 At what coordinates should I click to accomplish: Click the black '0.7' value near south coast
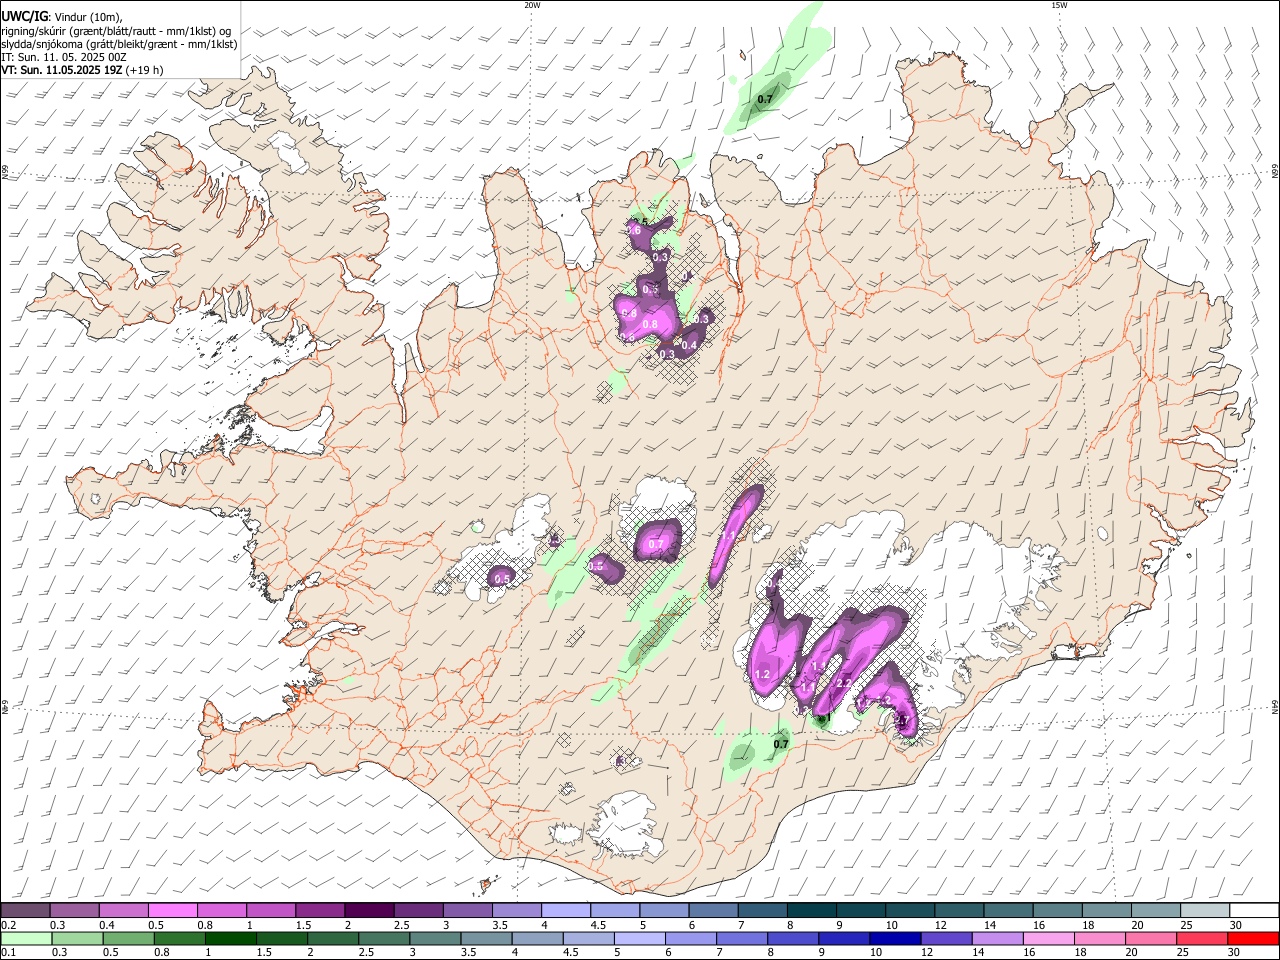[782, 743]
